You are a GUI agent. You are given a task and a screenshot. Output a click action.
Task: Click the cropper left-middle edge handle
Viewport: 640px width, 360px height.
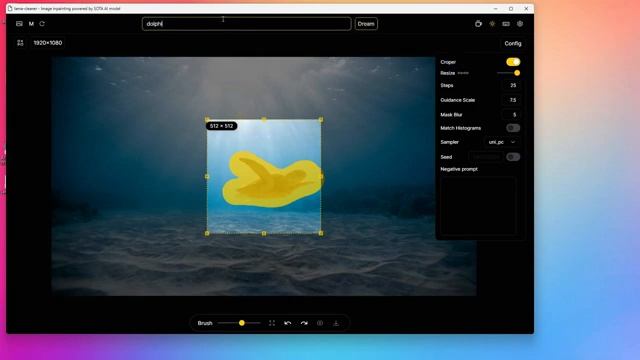coord(207,177)
